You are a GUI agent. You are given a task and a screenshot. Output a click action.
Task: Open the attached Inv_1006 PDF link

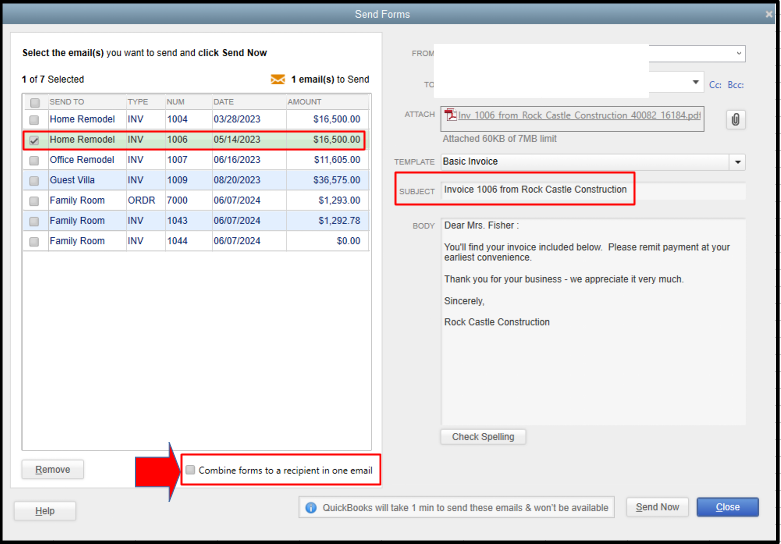click(x=580, y=115)
